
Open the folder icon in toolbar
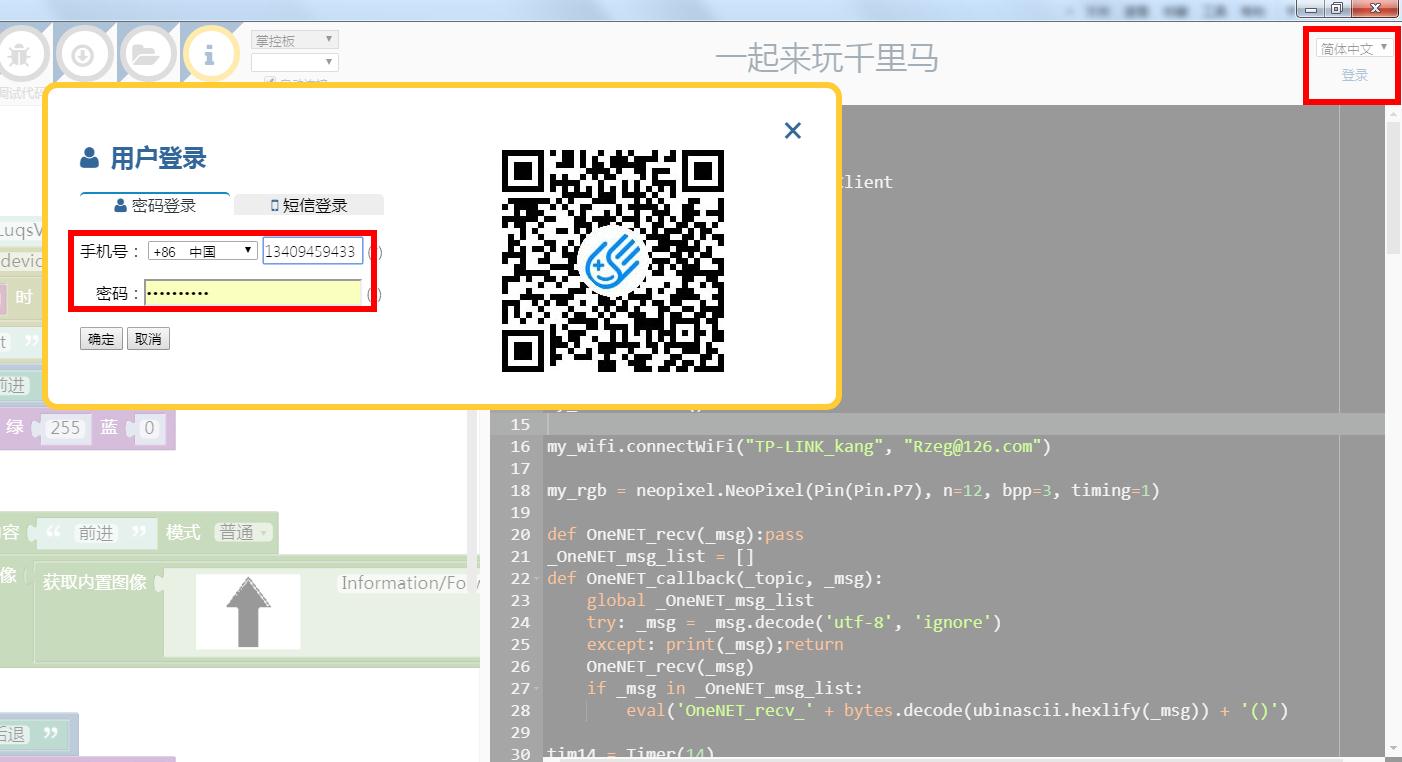146,55
